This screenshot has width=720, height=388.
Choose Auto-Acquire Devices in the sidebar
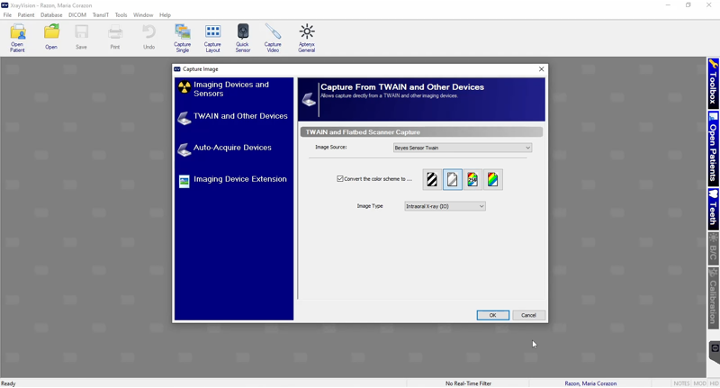233,148
